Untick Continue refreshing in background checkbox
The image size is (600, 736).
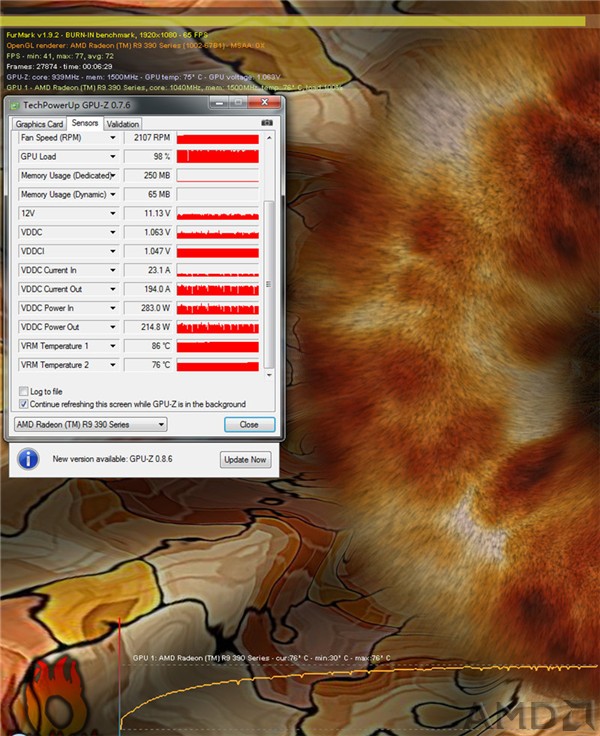(x=23, y=404)
